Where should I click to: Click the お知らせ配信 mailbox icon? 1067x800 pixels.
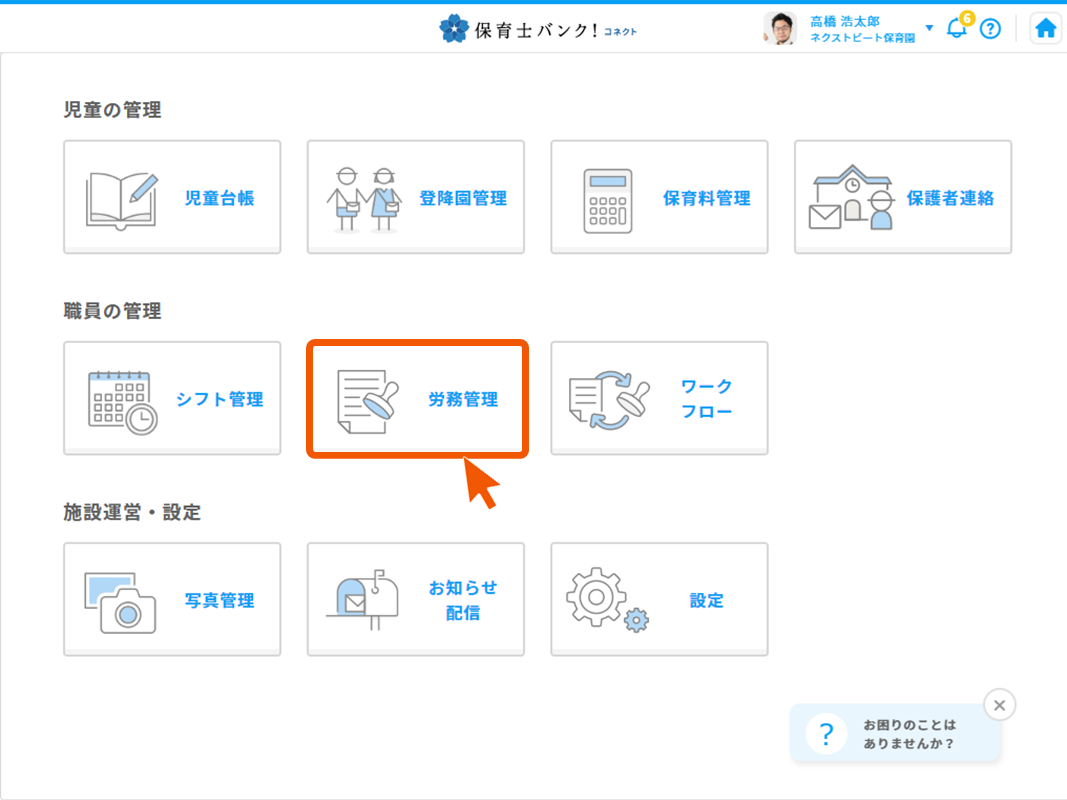[364, 600]
